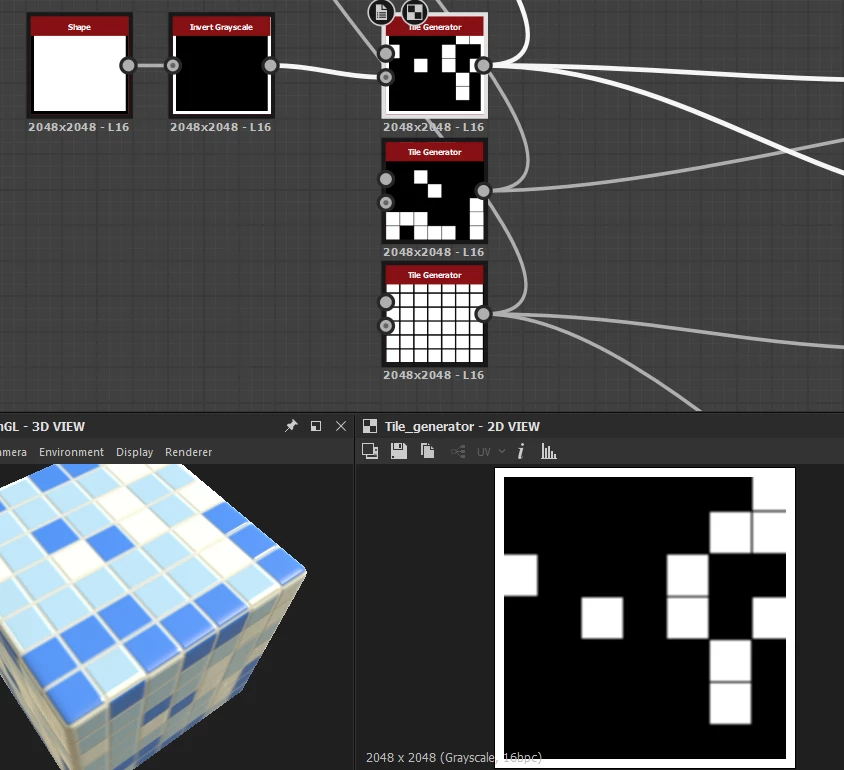Maximize the 3D View panel
The width and height of the screenshot is (844, 770).
316,426
